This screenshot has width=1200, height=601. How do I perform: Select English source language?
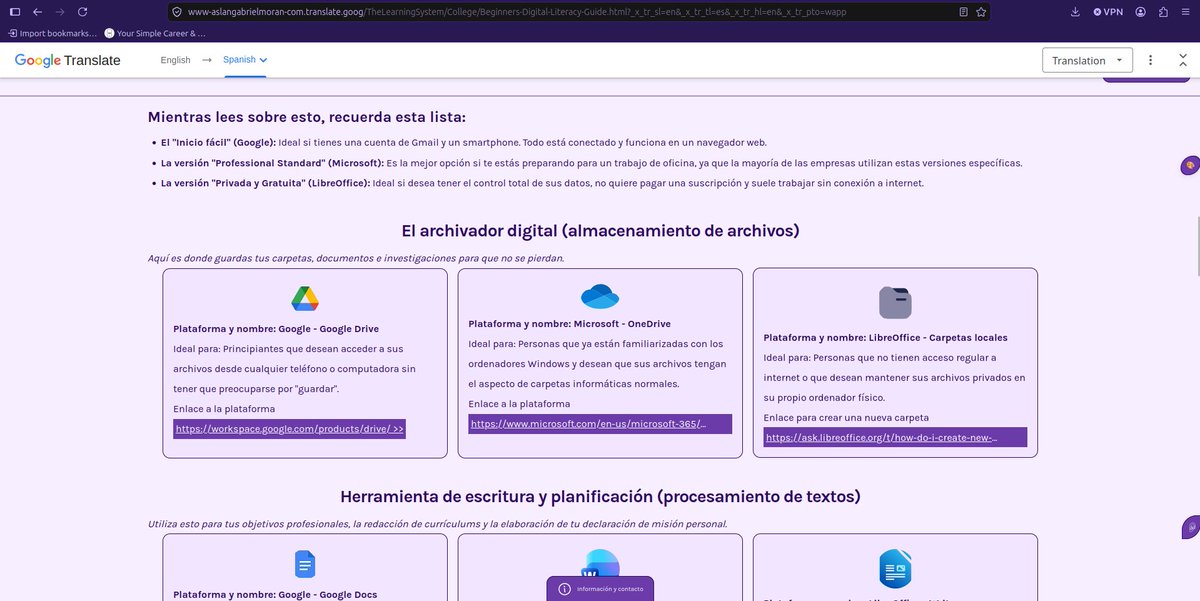pos(175,60)
